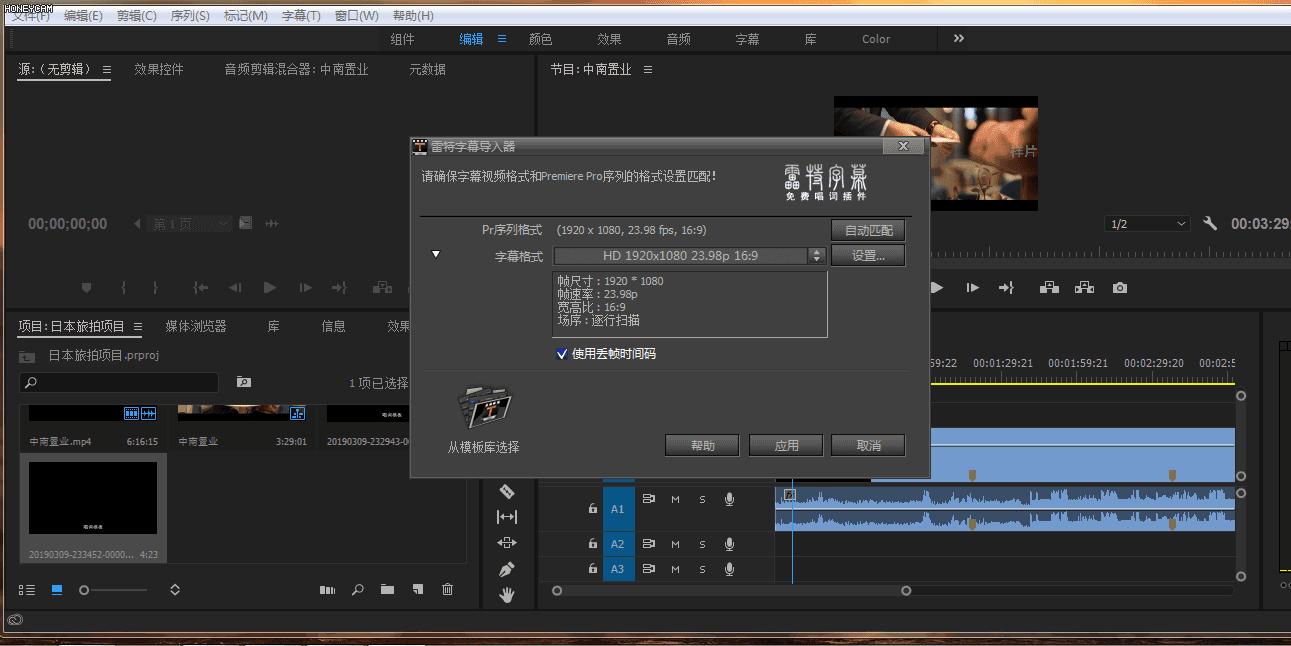The height and width of the screenshot is (646, 1291).
Task: Select the Hand tool
Action: click(x=507, y=595)
